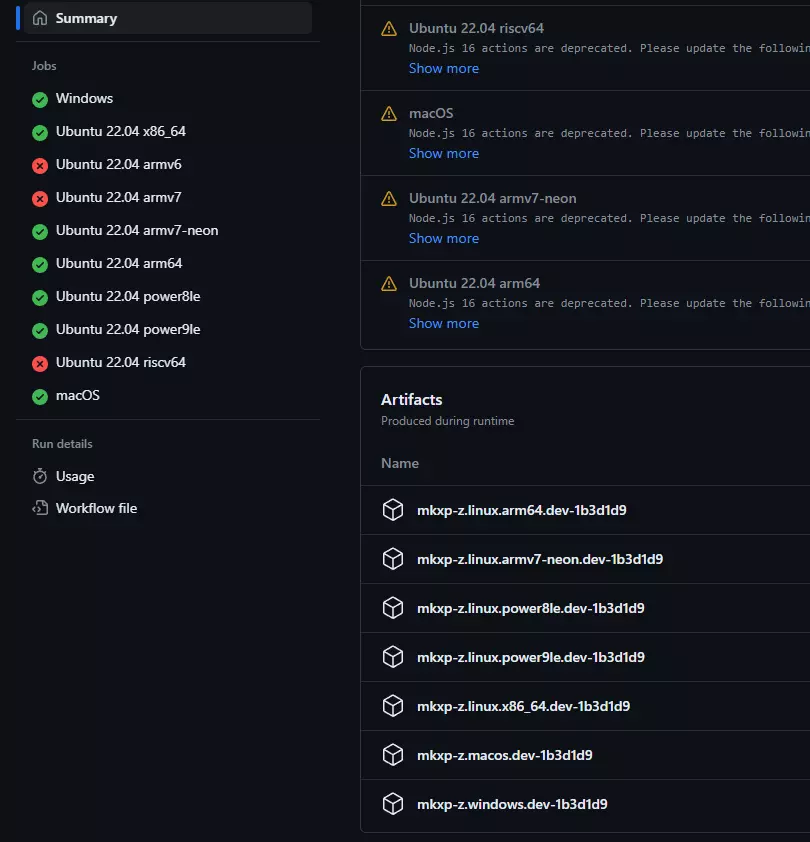Open the Ubuntu 22.04 x86_64 job
Viewport: 810px width, 842px height.
coord(121,131)
